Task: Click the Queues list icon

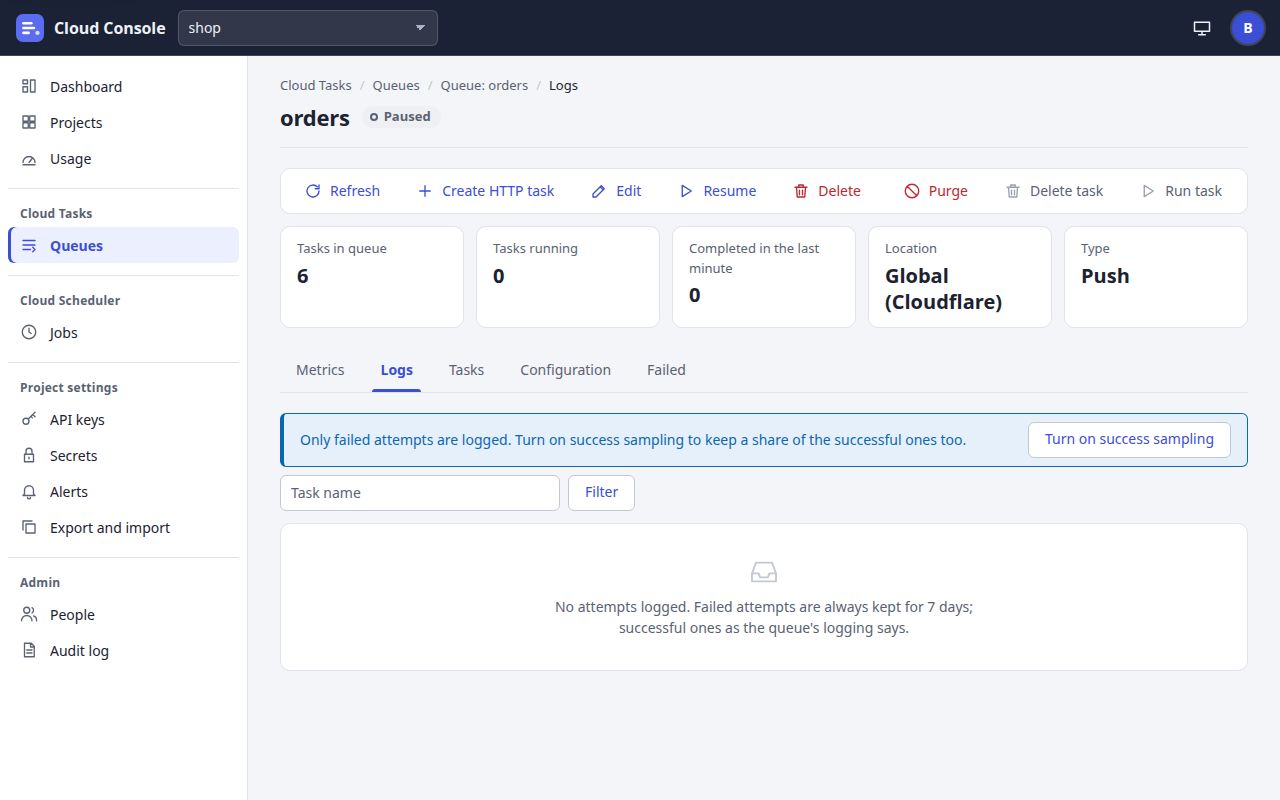Action: (29, 246)
